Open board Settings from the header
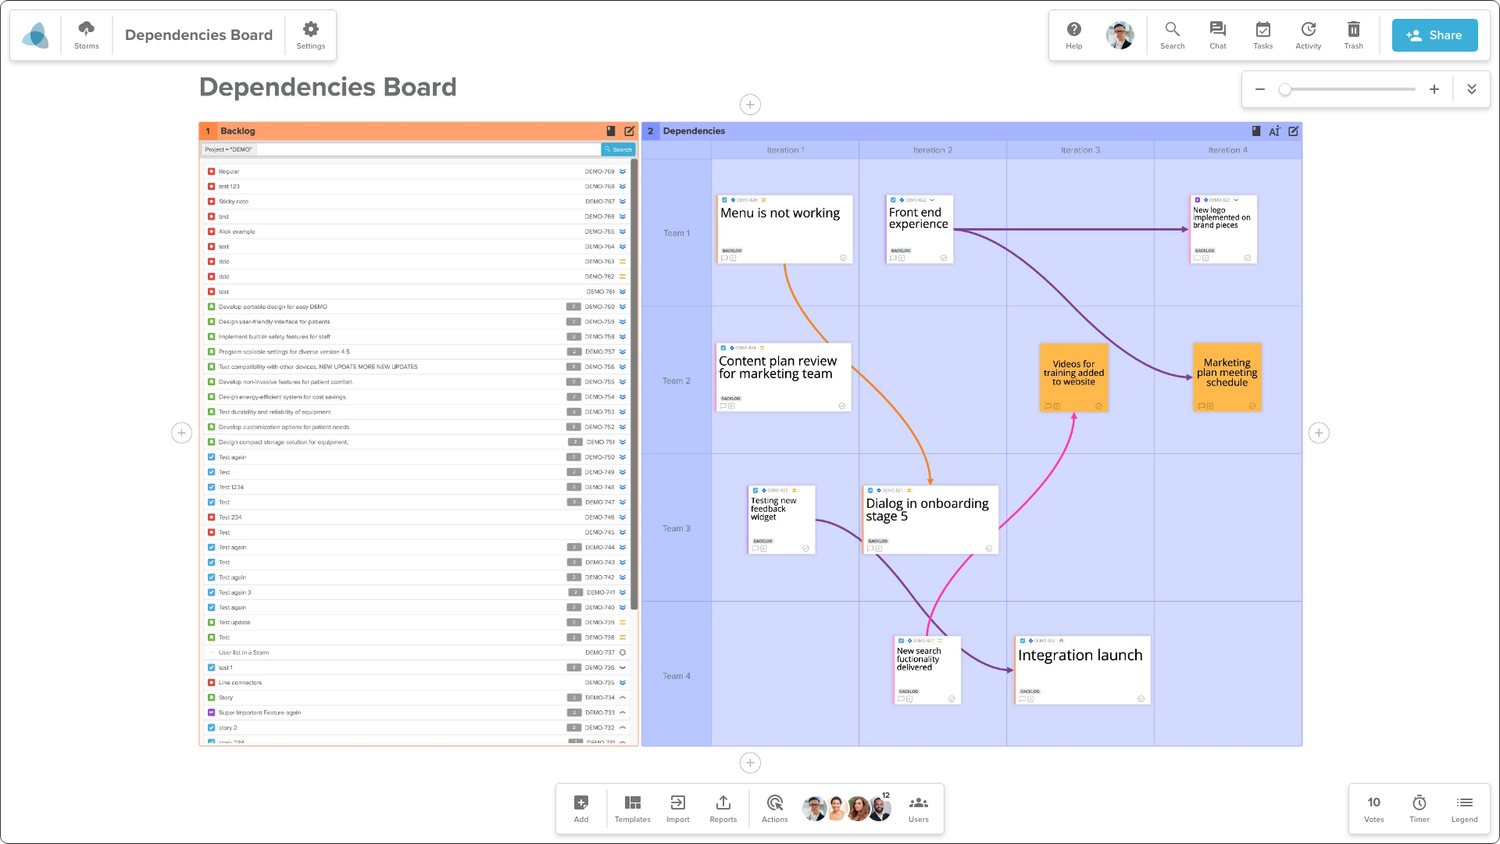 [310, 34]
